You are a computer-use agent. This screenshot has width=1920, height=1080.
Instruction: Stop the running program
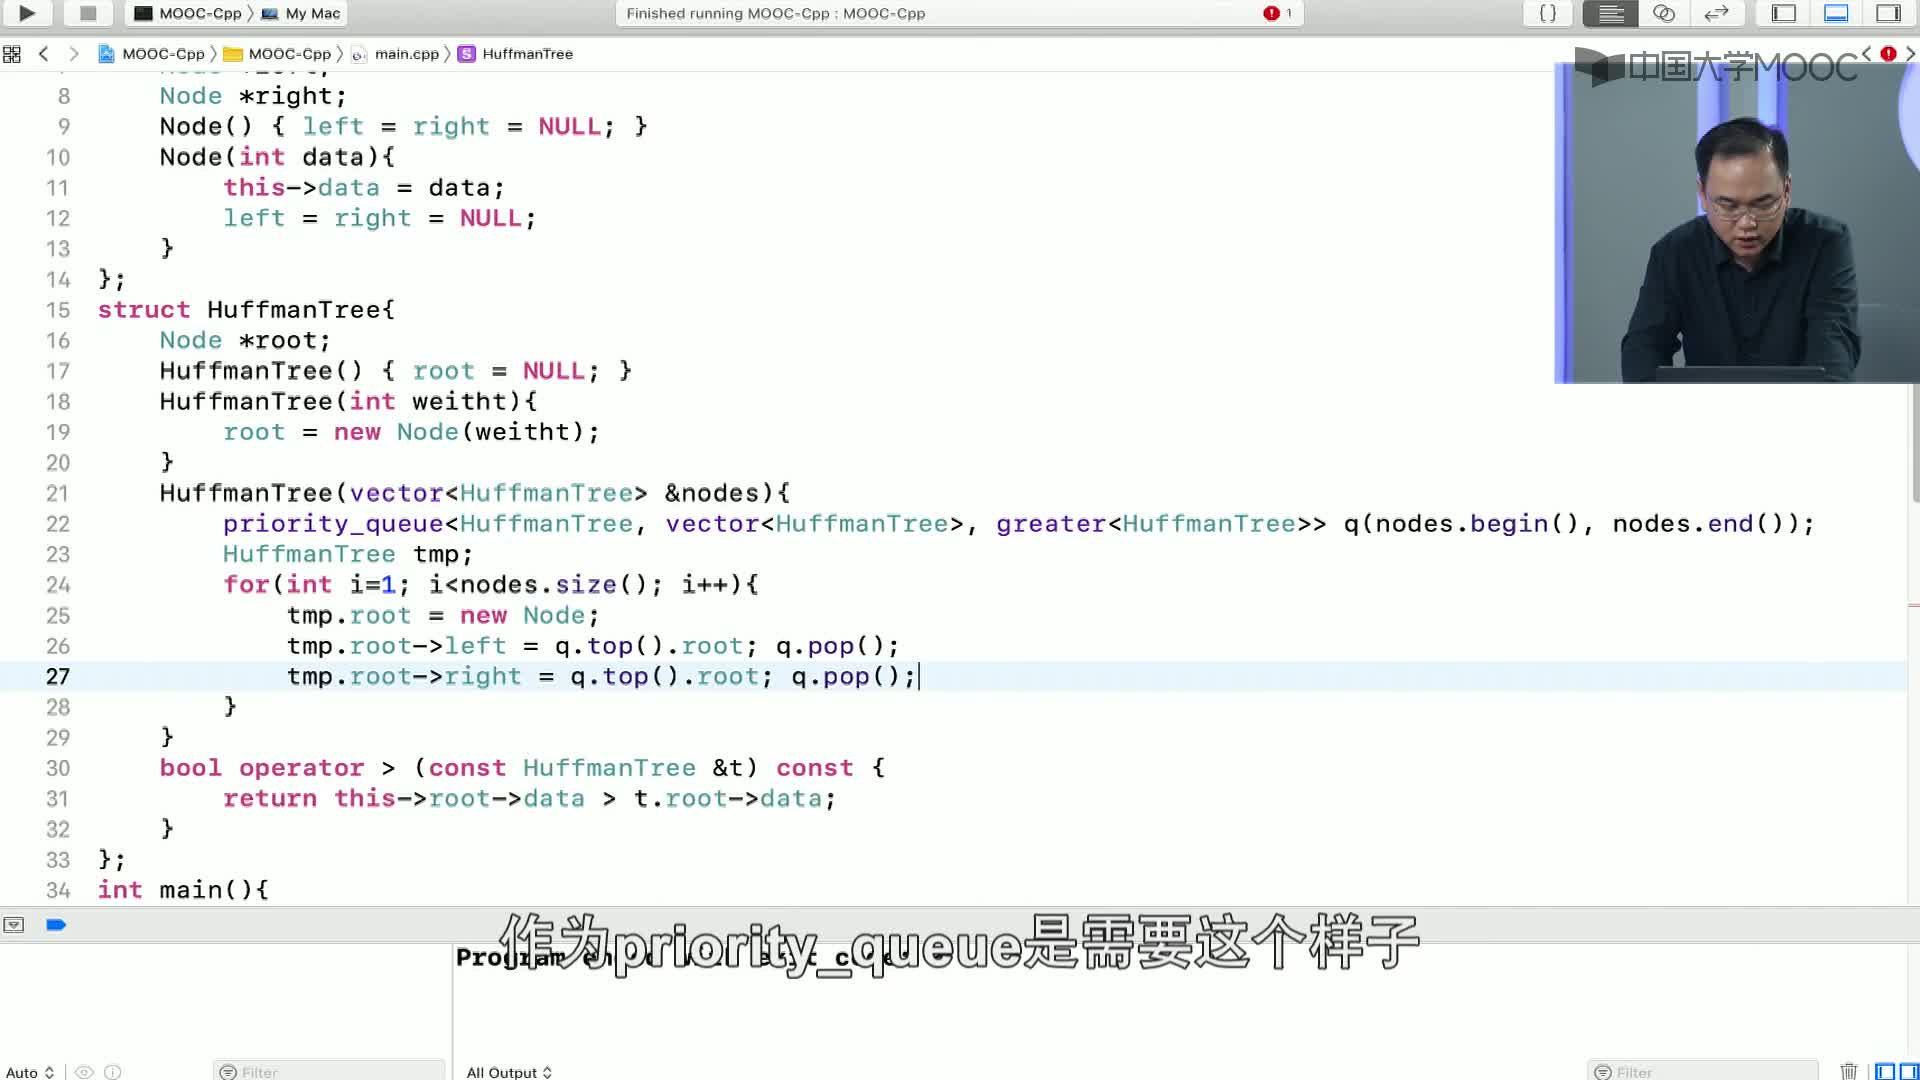coord(88,13)
